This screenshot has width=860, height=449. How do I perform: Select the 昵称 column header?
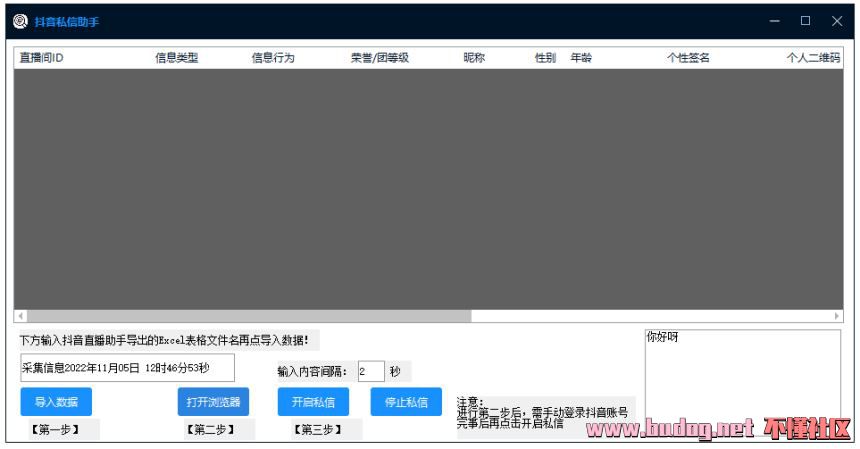tap(474, 58)
